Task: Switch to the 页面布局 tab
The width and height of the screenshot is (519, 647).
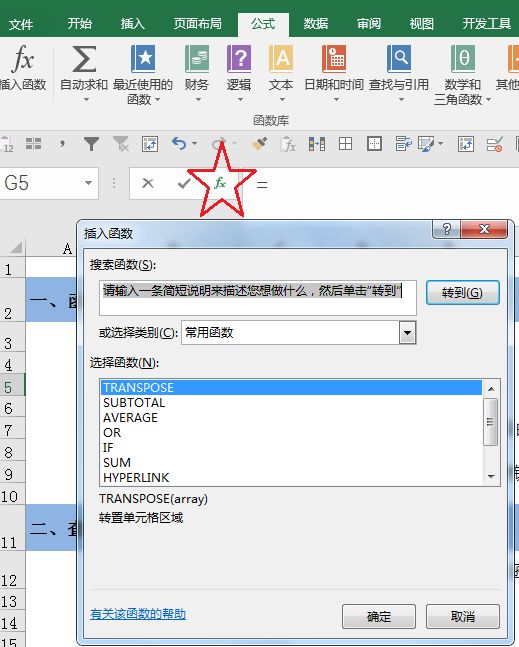Action: pyautogui.click(x=198, y=24)
